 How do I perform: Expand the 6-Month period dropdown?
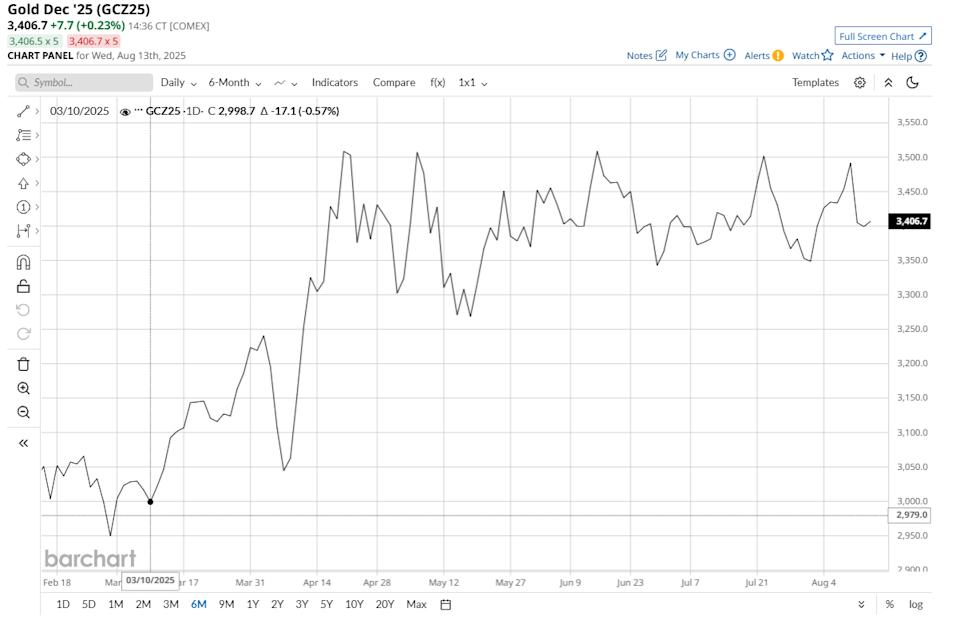tap(234, 83)
